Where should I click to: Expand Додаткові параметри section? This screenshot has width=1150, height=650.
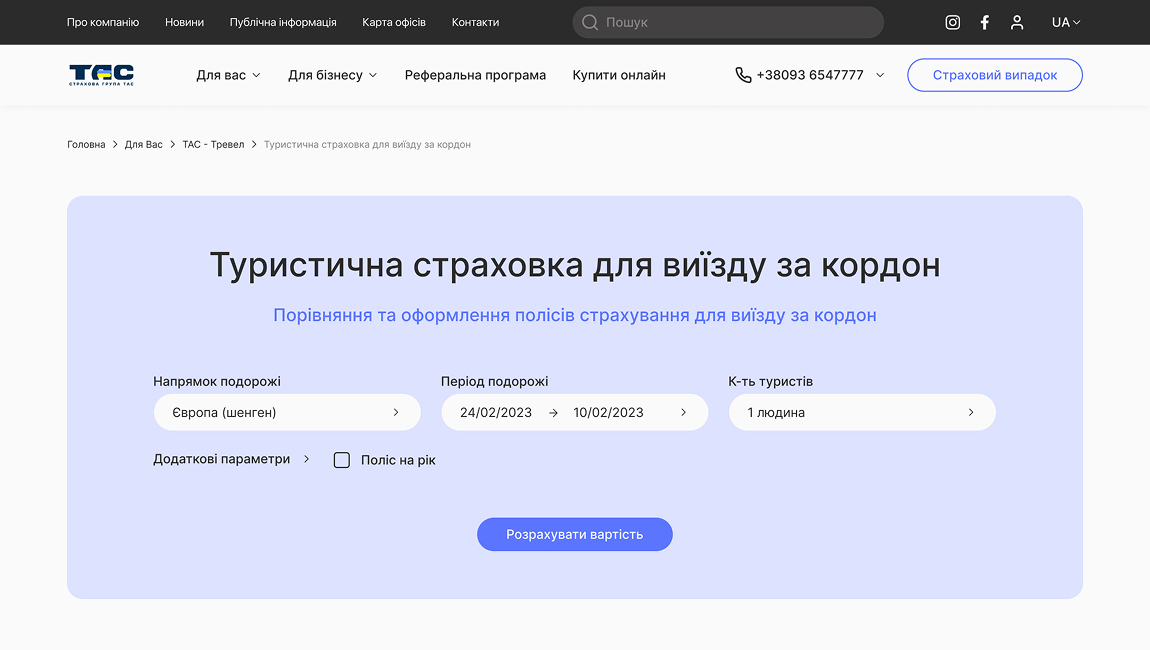[231, 459]
